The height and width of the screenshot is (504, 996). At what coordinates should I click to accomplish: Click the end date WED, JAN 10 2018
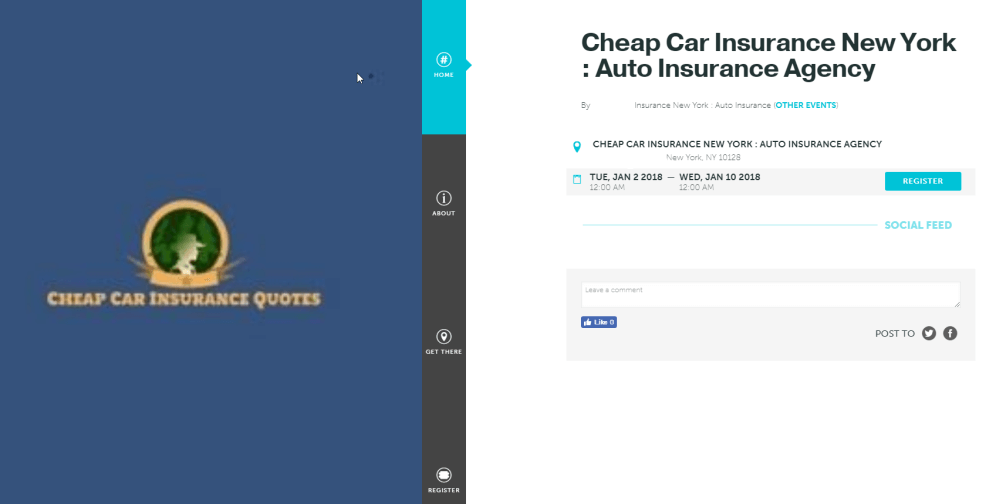point(720,177)
